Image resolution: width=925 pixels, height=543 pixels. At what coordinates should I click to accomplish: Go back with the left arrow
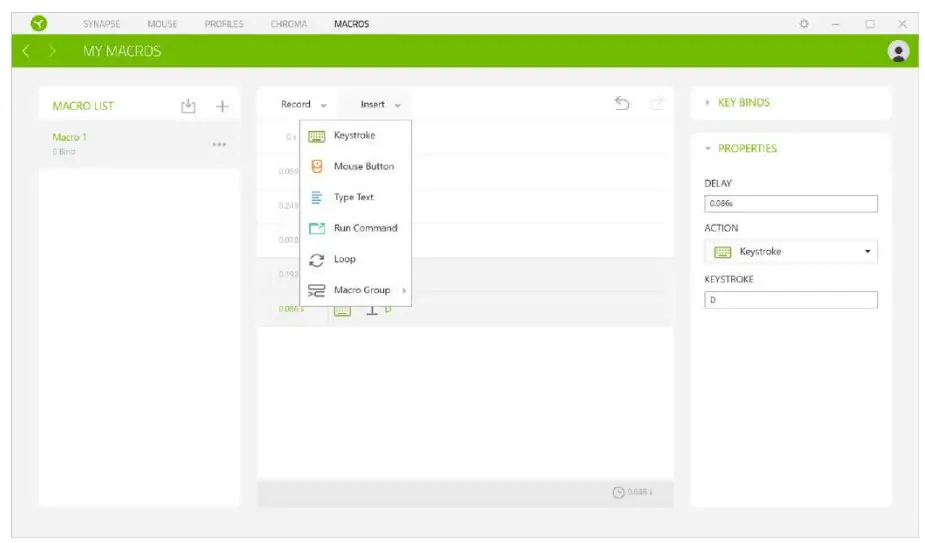coord(26,51)
